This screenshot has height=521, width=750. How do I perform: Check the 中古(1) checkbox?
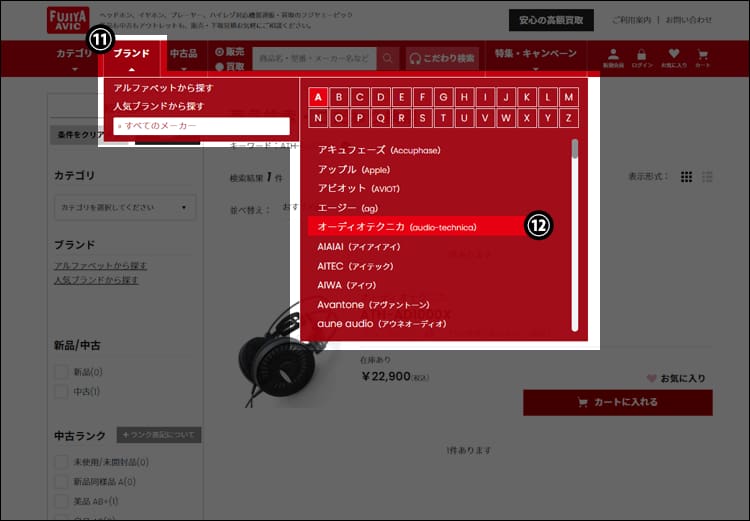61,392
